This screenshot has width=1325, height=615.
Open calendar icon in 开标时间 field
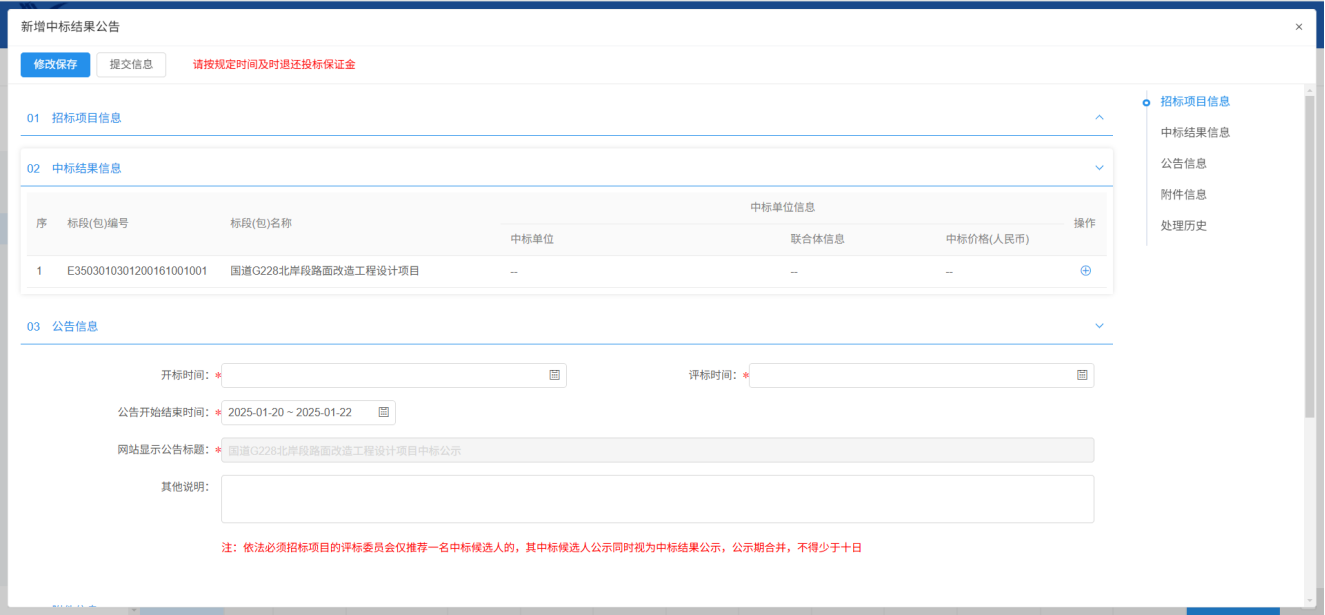coord(554,375)
